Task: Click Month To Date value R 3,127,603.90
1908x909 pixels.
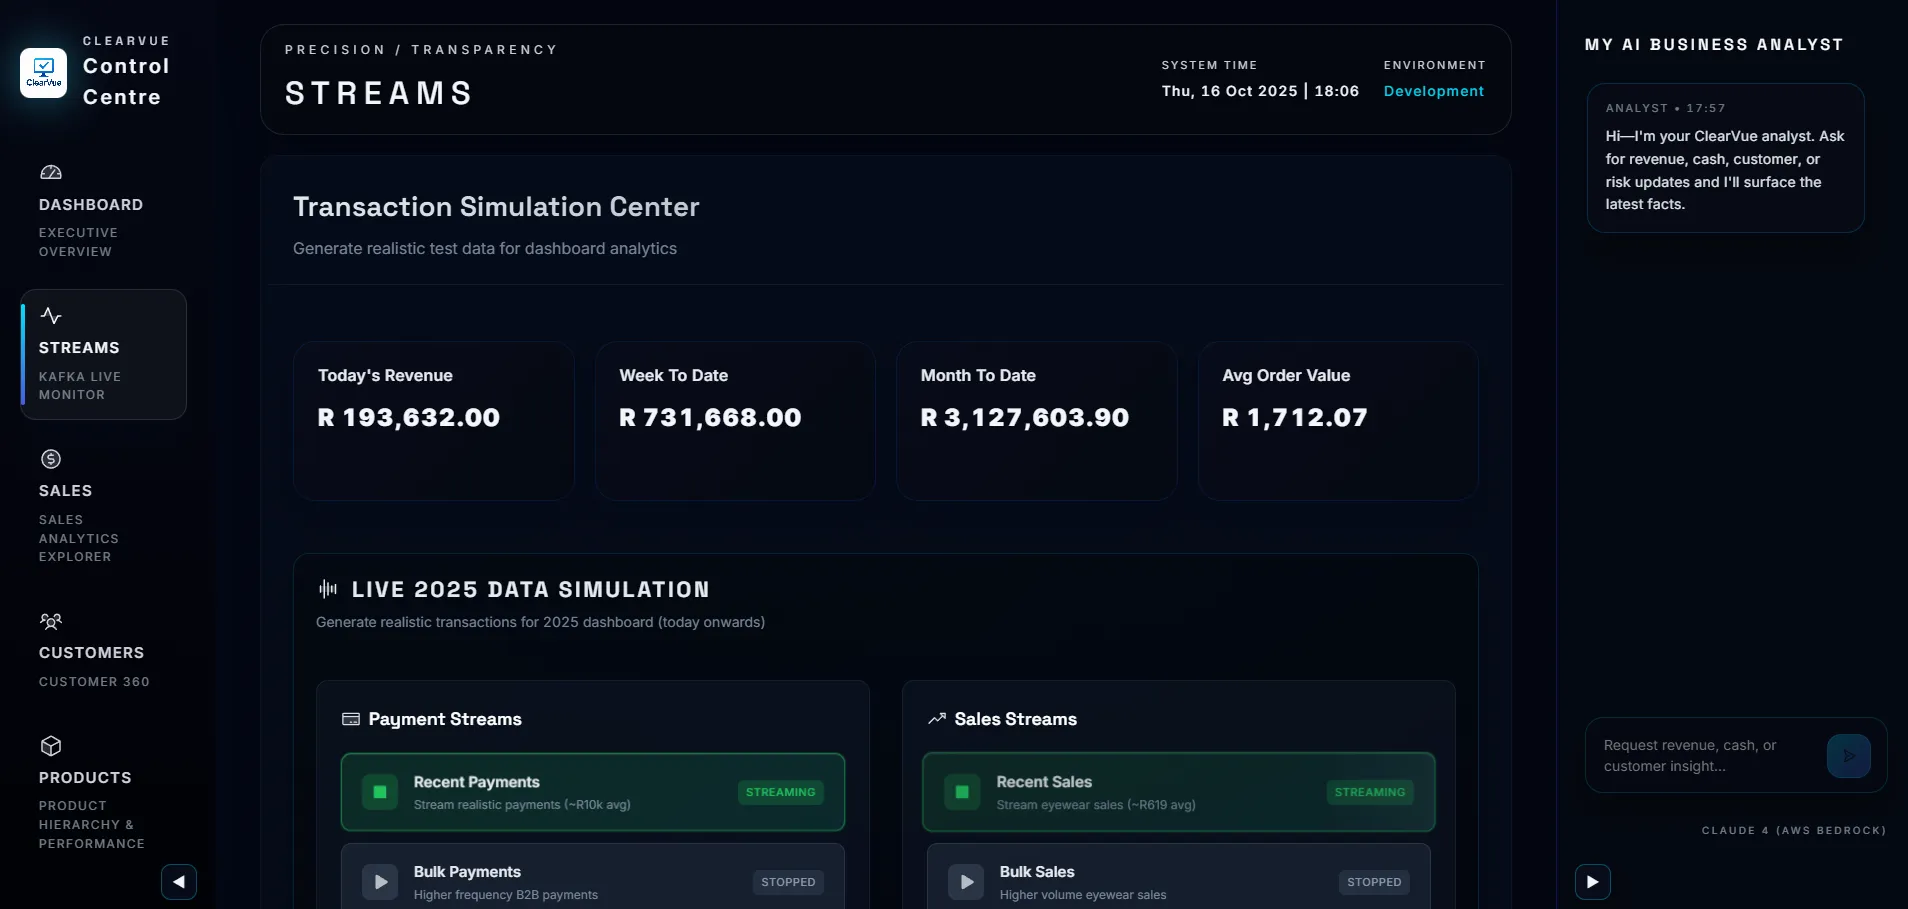Action: pyautogui.click(x=1025, y=418)
